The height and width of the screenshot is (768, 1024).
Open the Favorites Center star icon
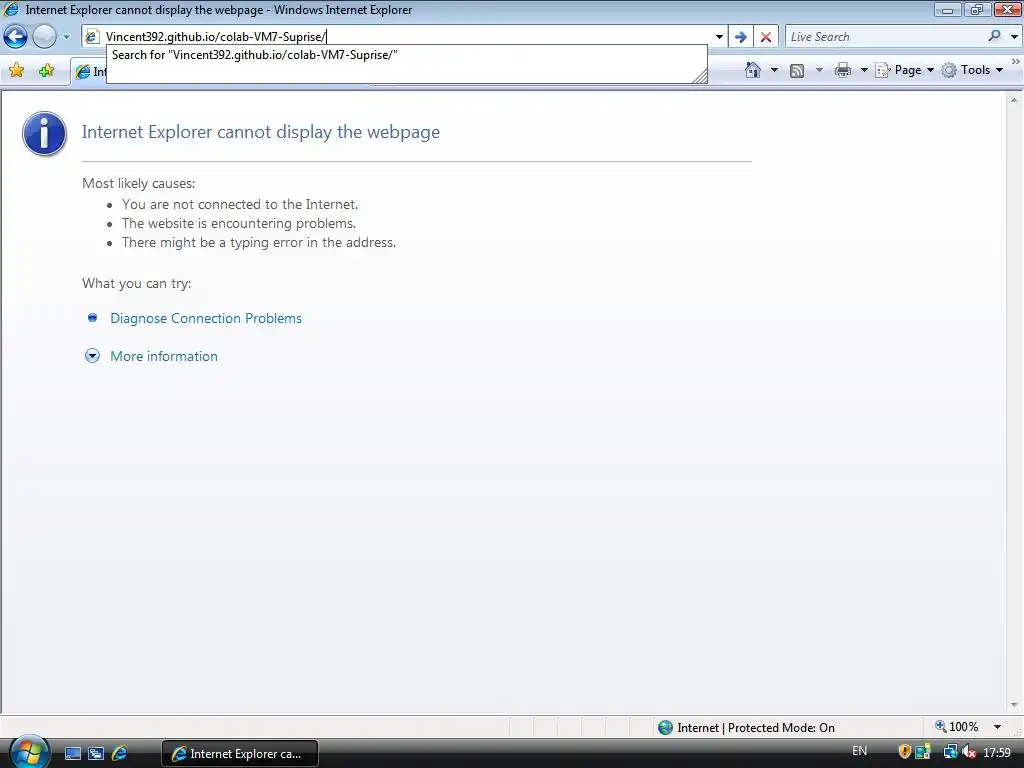tap(16, 70)
